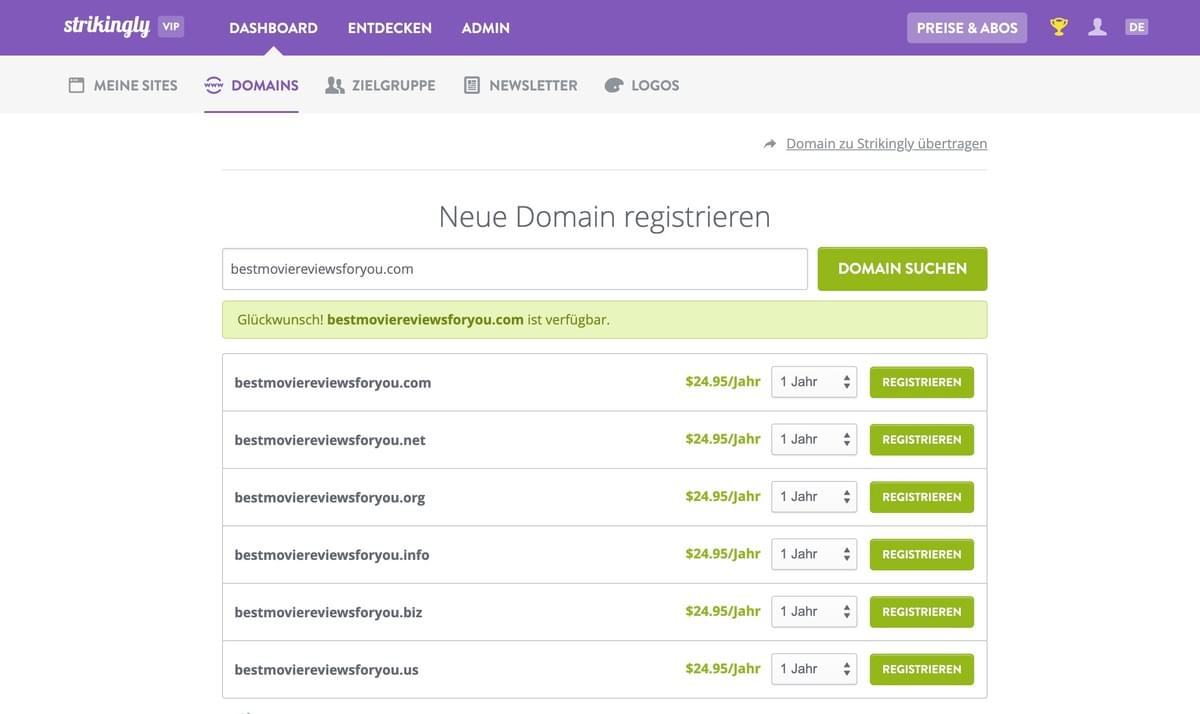Click the domain search input field

514,268
